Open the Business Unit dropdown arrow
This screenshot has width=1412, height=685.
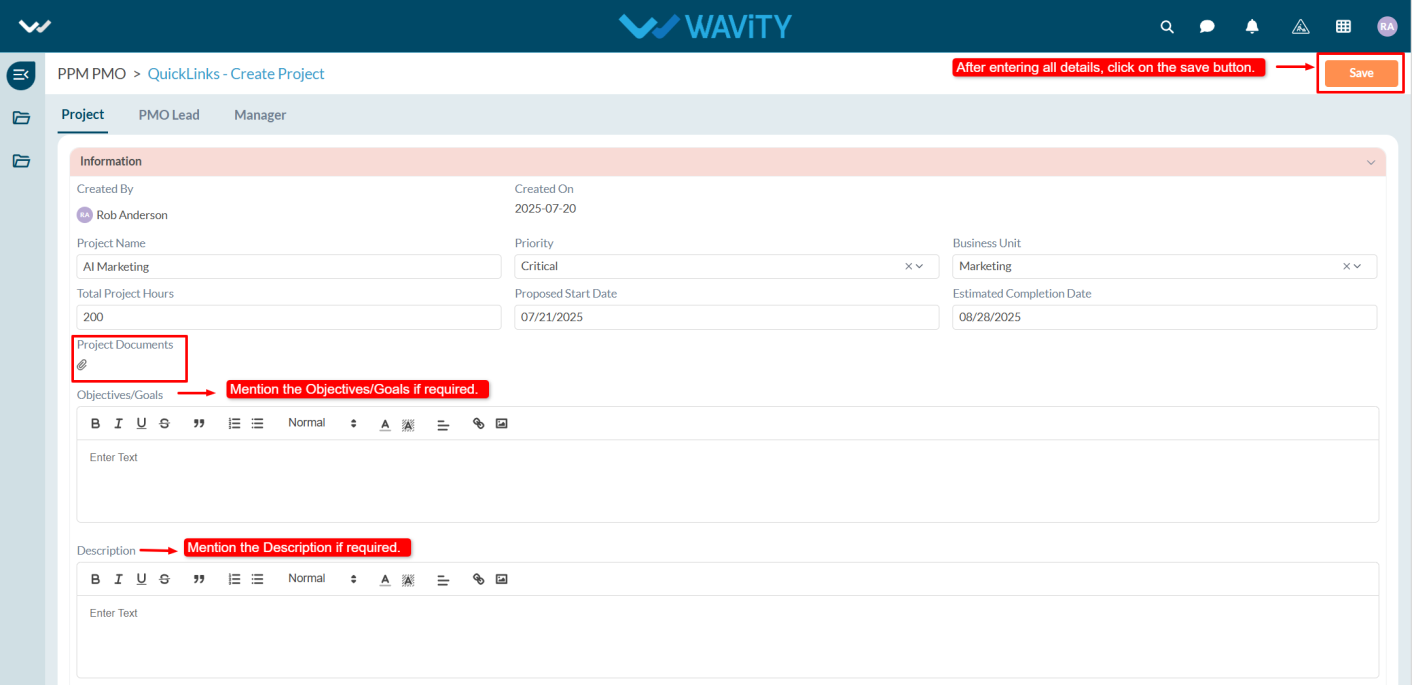[x=1358, y=266]
